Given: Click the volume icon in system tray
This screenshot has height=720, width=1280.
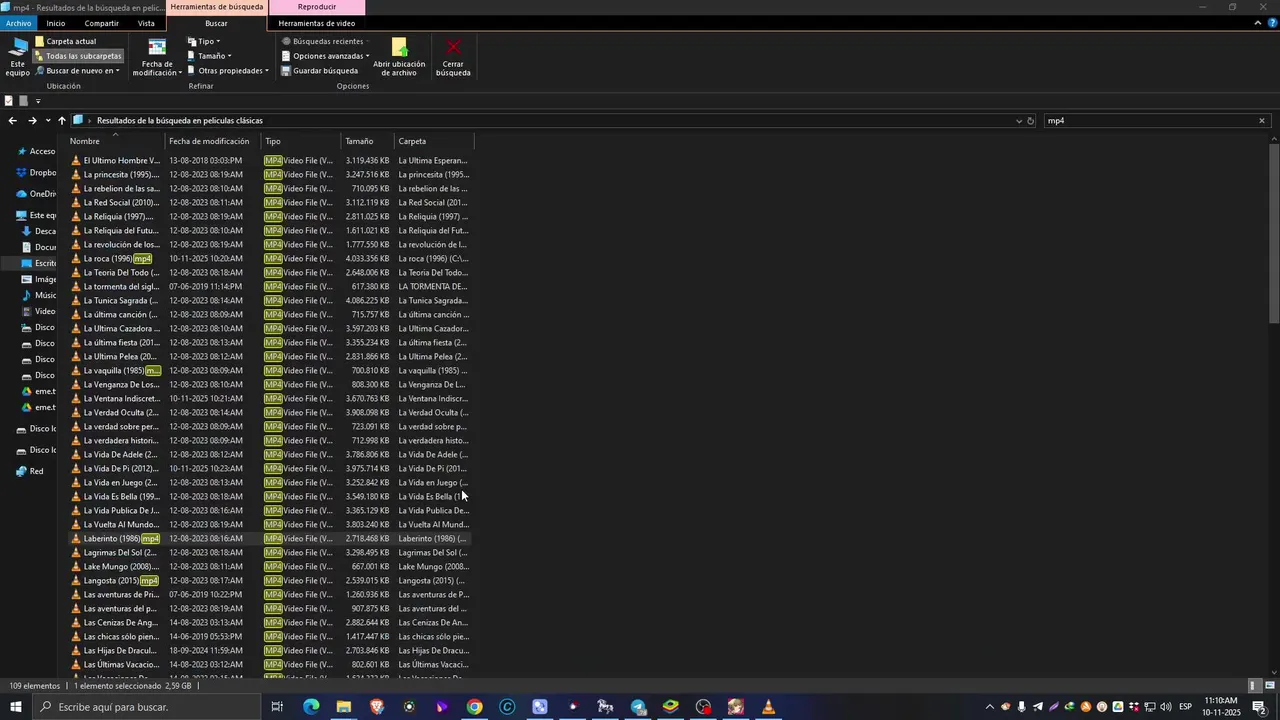Looking at the screenshot, I should tap(1166, 707).
